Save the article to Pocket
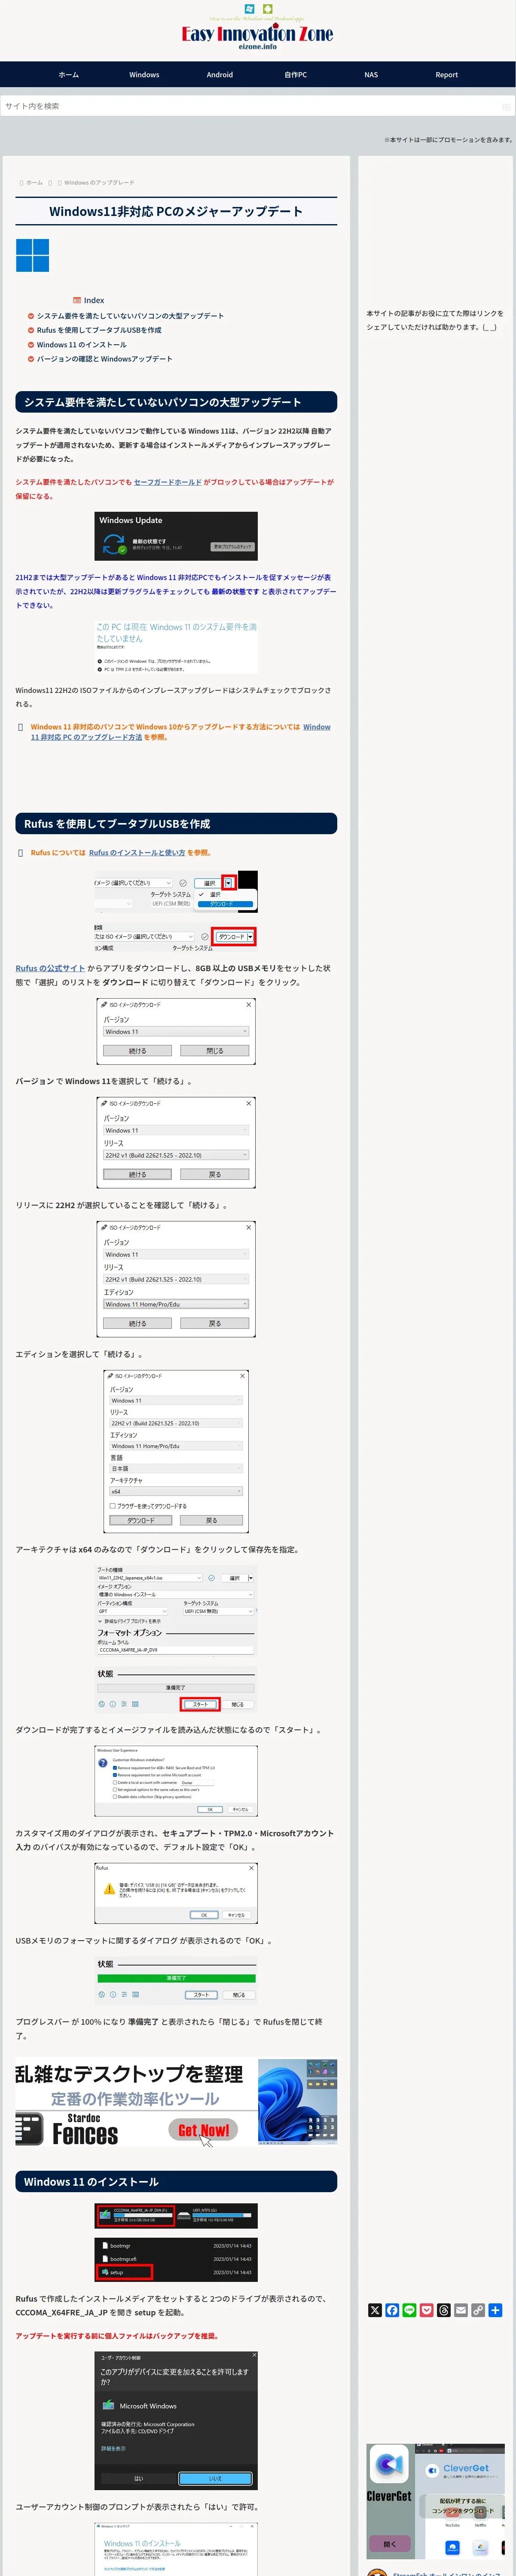Viewport: 516px width, 2576px height. pyautogui.click(x=426, y=2310)
